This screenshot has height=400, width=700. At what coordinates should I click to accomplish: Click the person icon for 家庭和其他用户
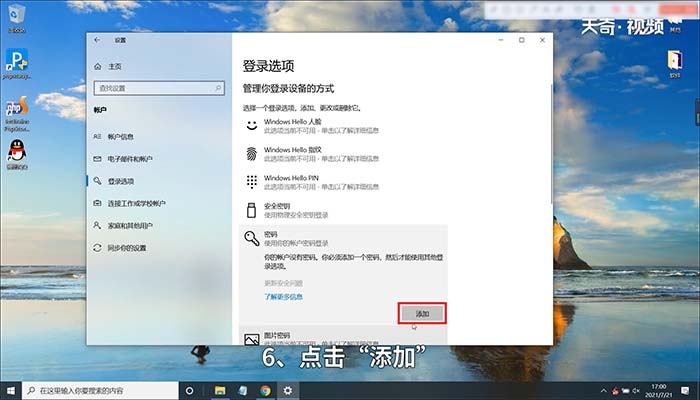pos(97,225)
